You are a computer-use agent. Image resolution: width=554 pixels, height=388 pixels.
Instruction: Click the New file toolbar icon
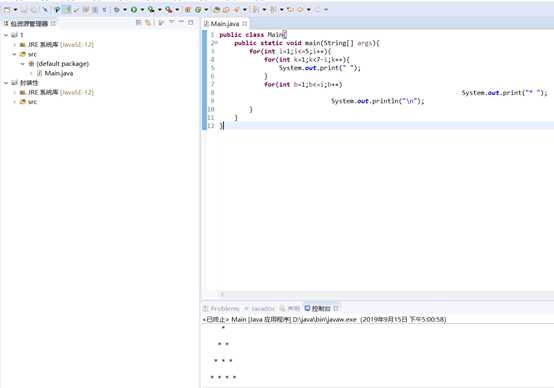[7, 10]
